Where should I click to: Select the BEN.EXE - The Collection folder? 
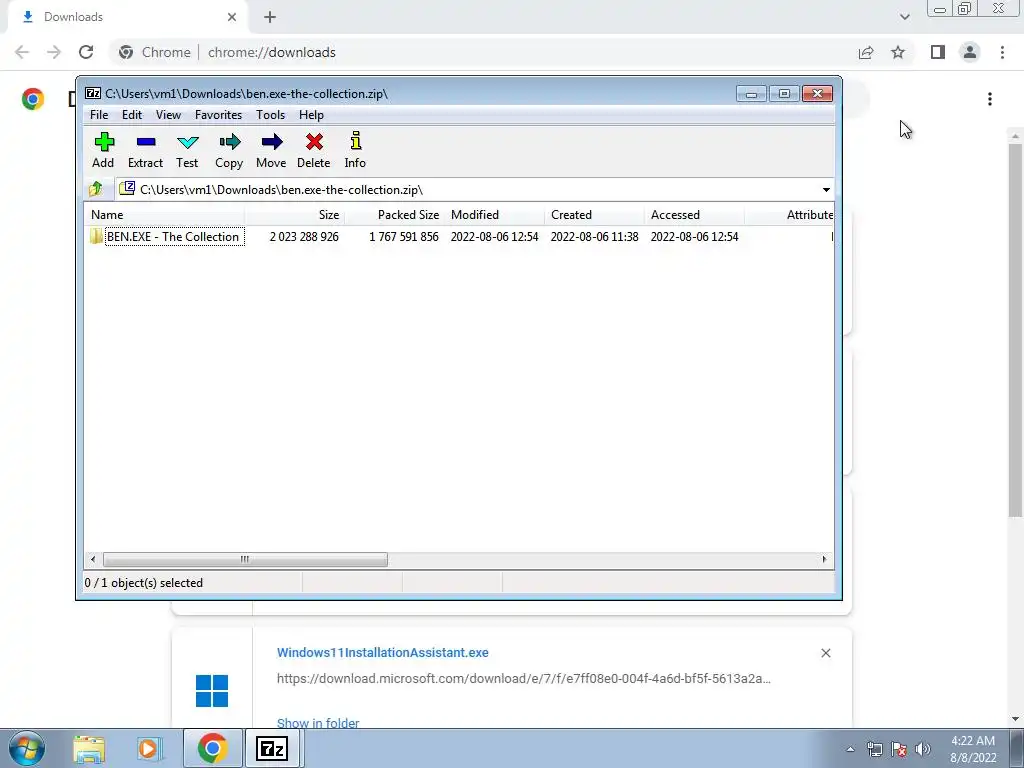(x=173, y=236)
